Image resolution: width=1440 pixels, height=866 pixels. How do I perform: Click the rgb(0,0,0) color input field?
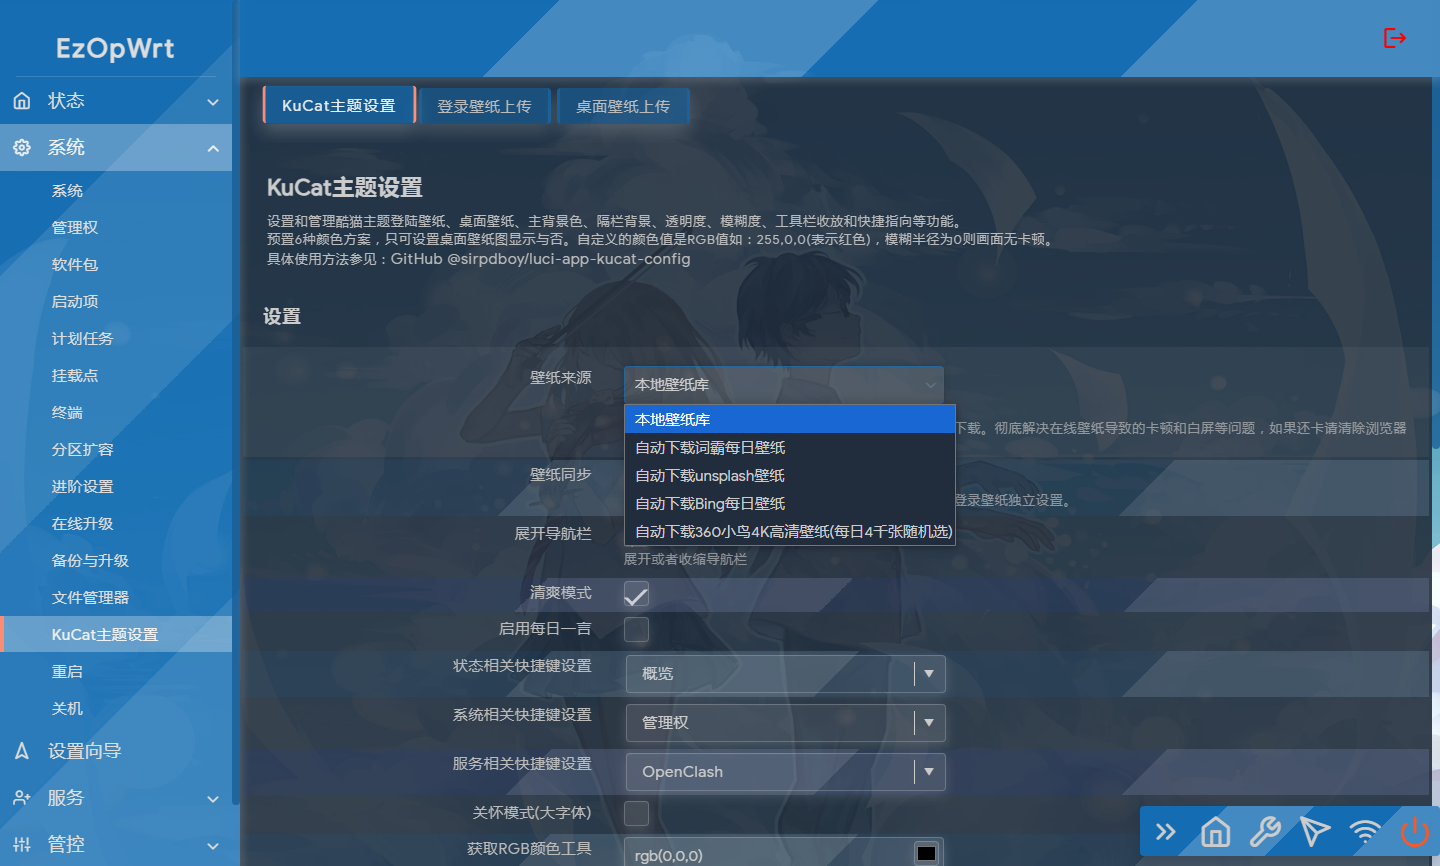(x=765, y=855)
